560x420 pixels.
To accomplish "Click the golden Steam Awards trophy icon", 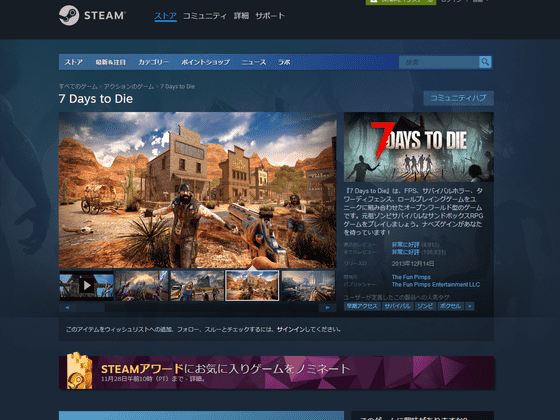I will (x=79, y=371).
